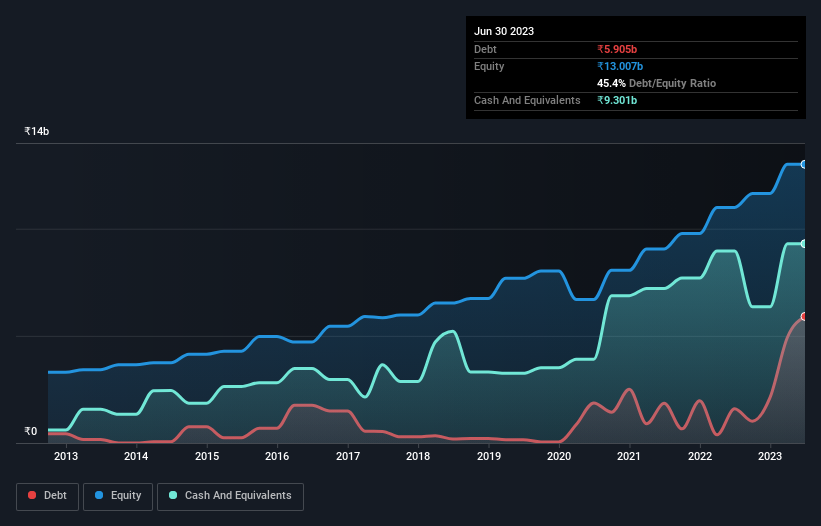This screenshot has height=526, width=821.
Task: Click the ₹0 y-axis label
Action: tap(31, 431)
